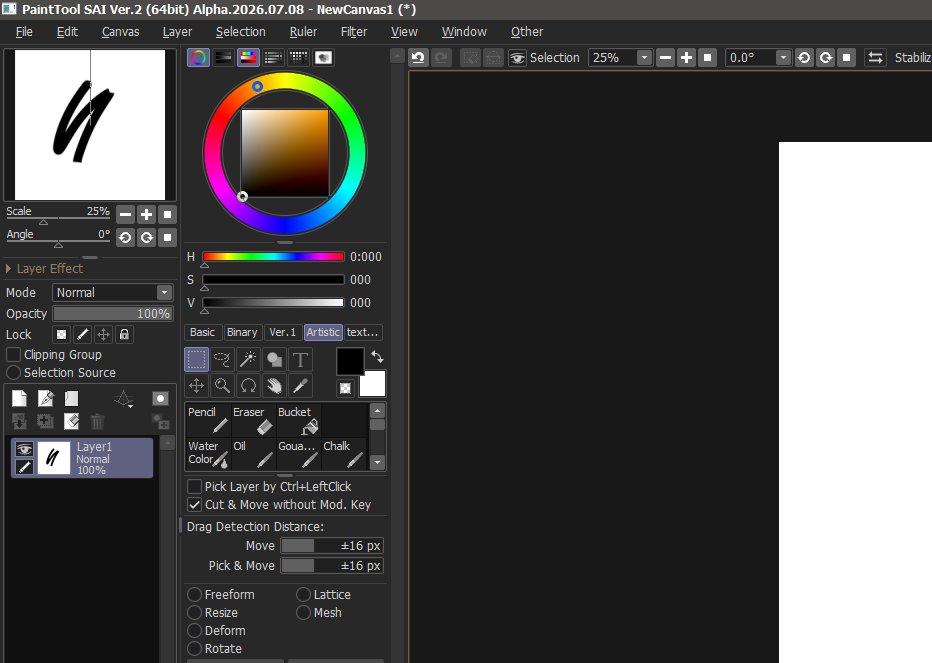Screen dimensions: 932x663
Task: Select the Lasso tool
Action: point(222,360)
